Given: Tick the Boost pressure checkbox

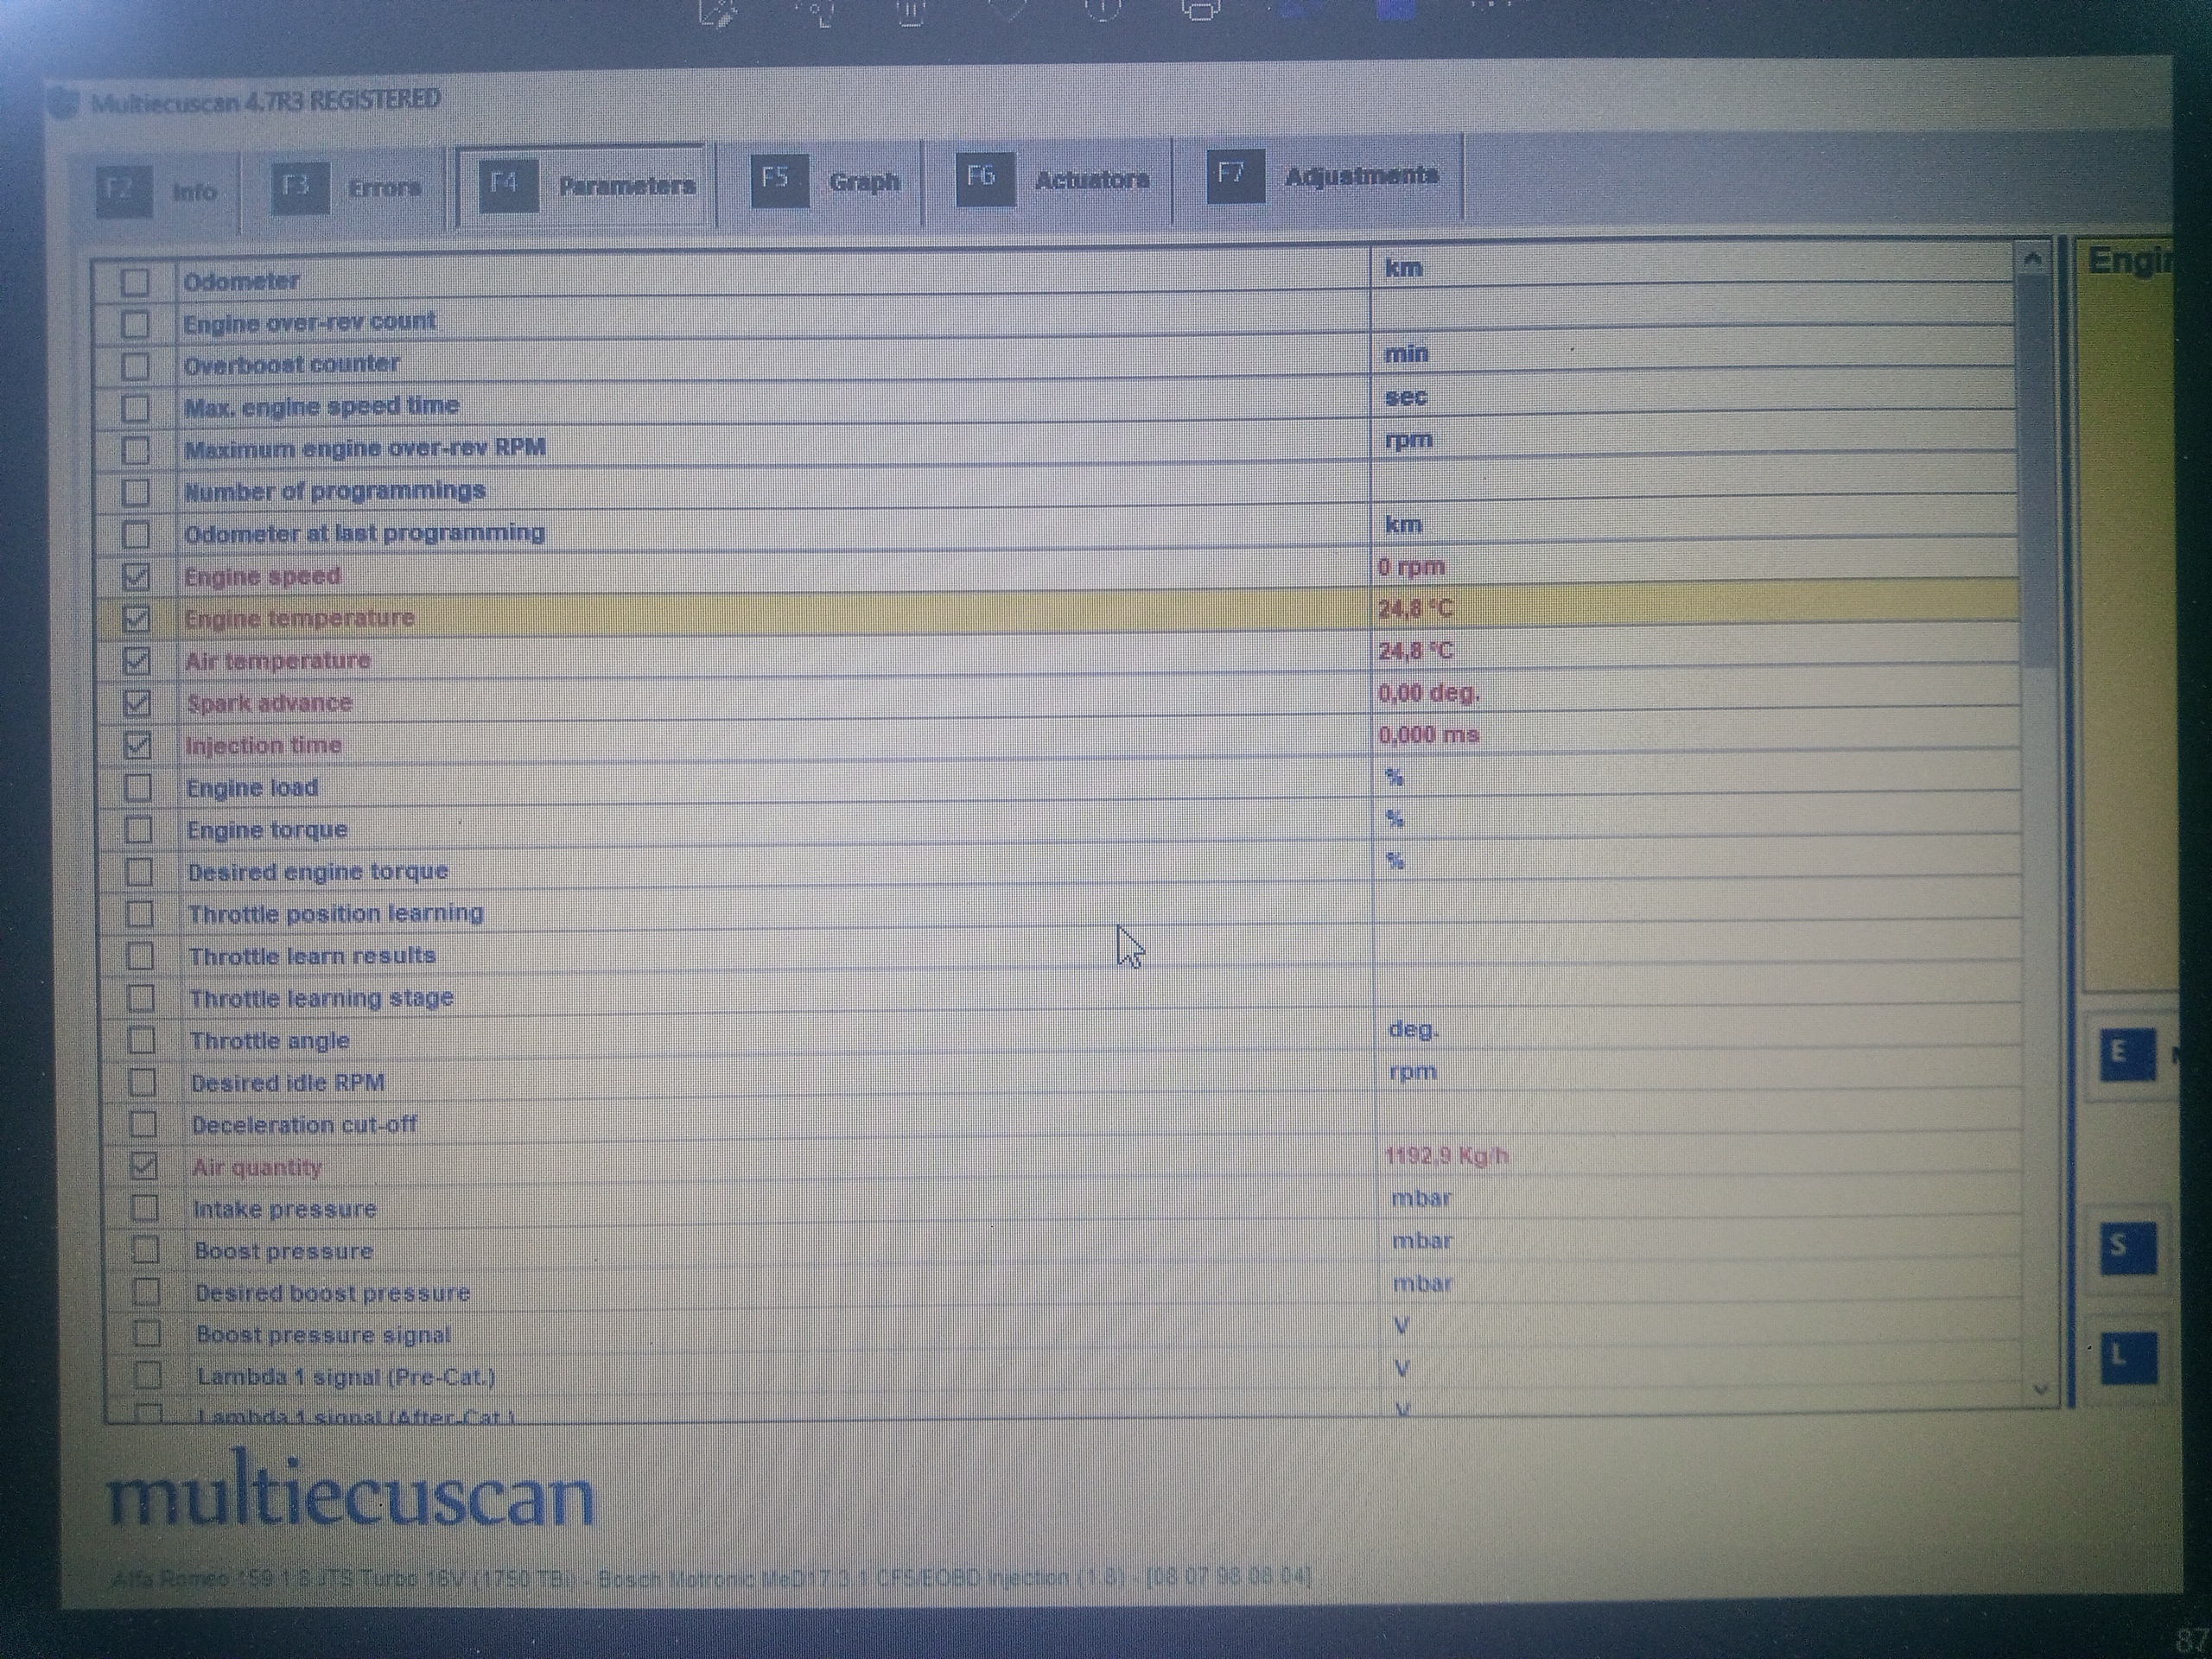Looking at the screenshot, I should [x=146, y=1250].
